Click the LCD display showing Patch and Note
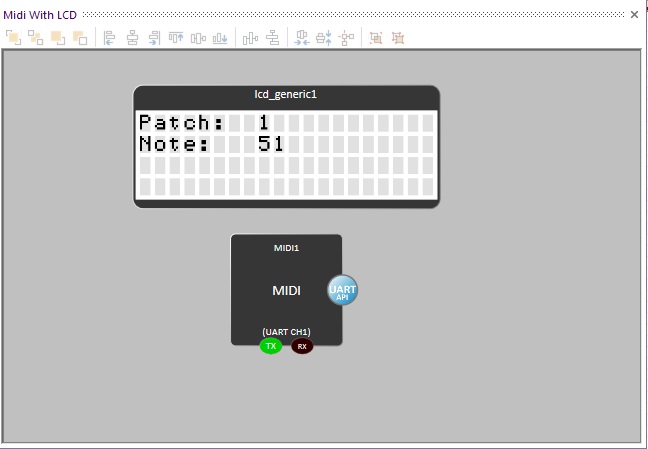Viewport: 648px width, 449px height. 286,153
